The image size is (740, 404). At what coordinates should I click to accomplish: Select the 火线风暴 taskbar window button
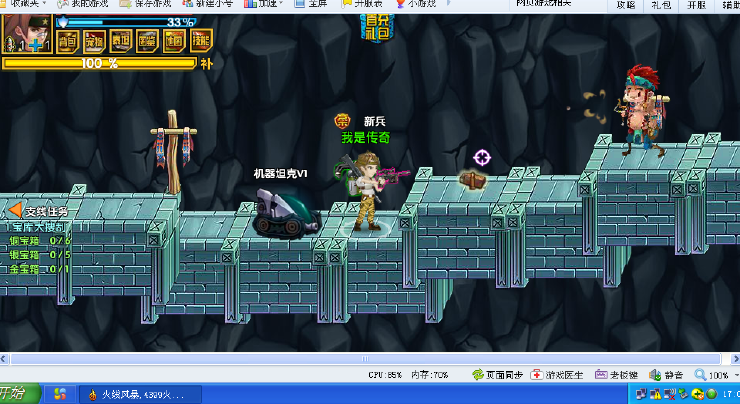(141, 394)
